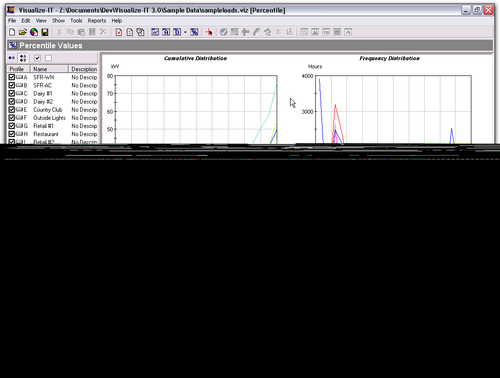This screenshot has width=500, height=378.
Task: Toggle checkbox for profile D Dairy #2
Action: coord(12,101)
